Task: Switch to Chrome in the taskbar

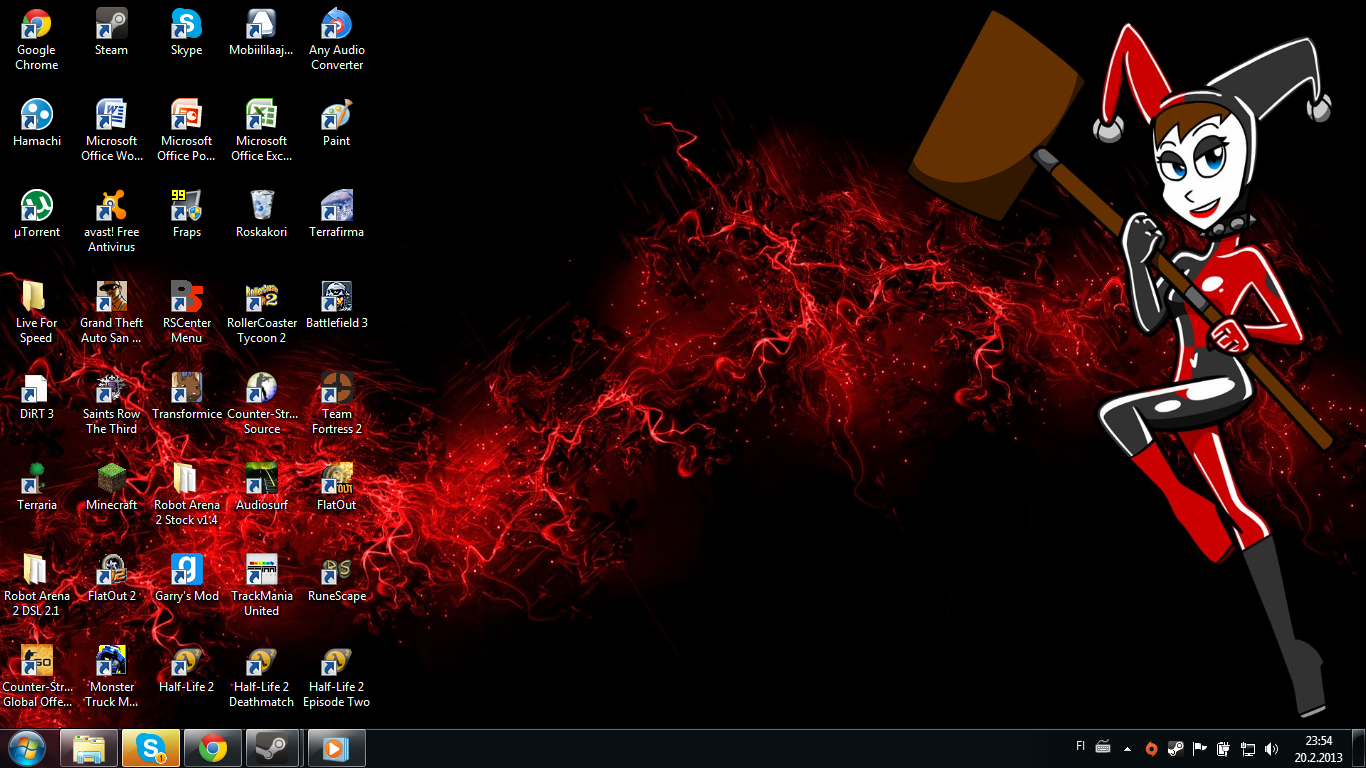Action: tap(213, 748)
